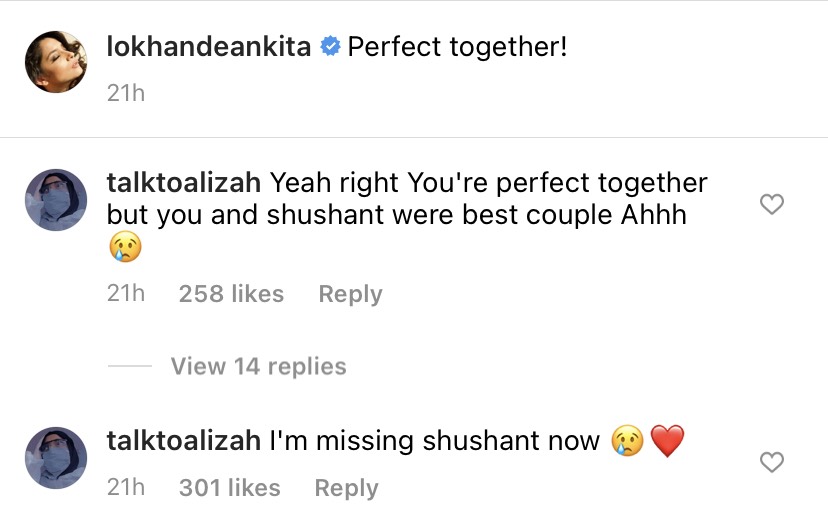
Task: Click the 21h timestamp under 'Perfect together!'
Action: point(126,93)
